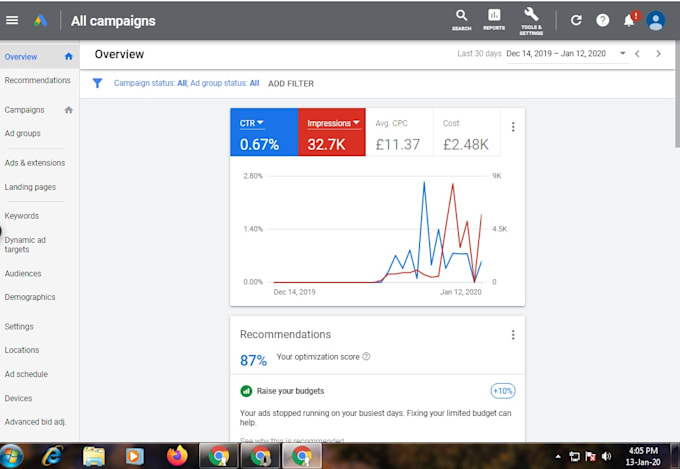
Task: Open Recommendations in sidebar
Action: (x=37, y=80)
